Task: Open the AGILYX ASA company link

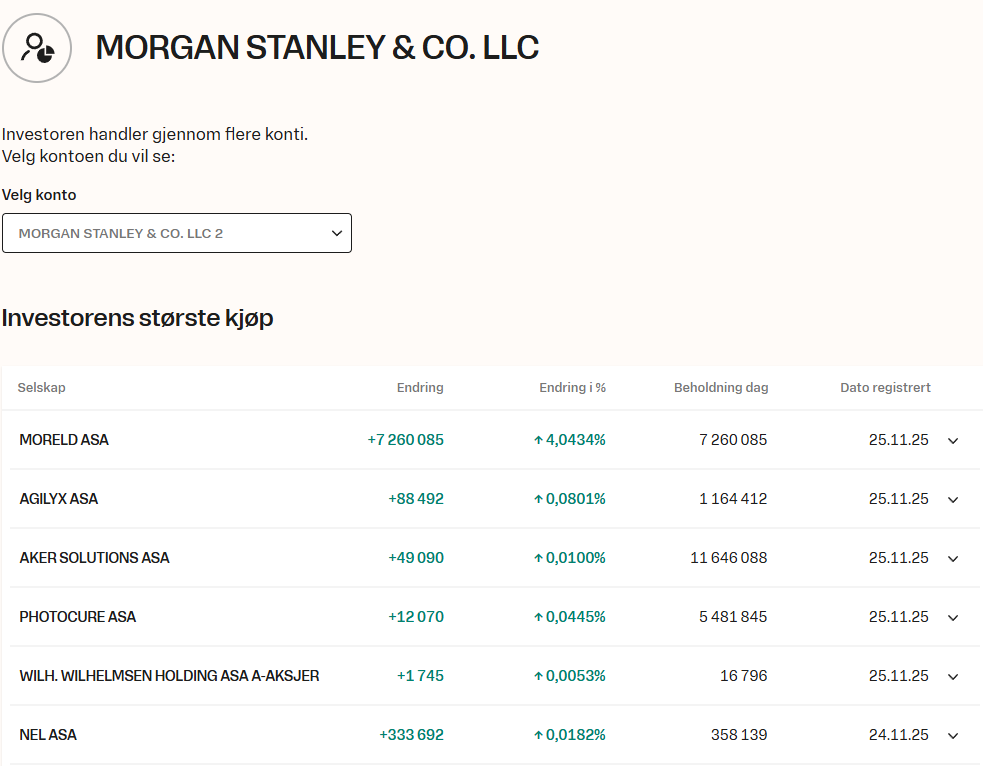Action: pyautogui.click(x=59, y=499)
